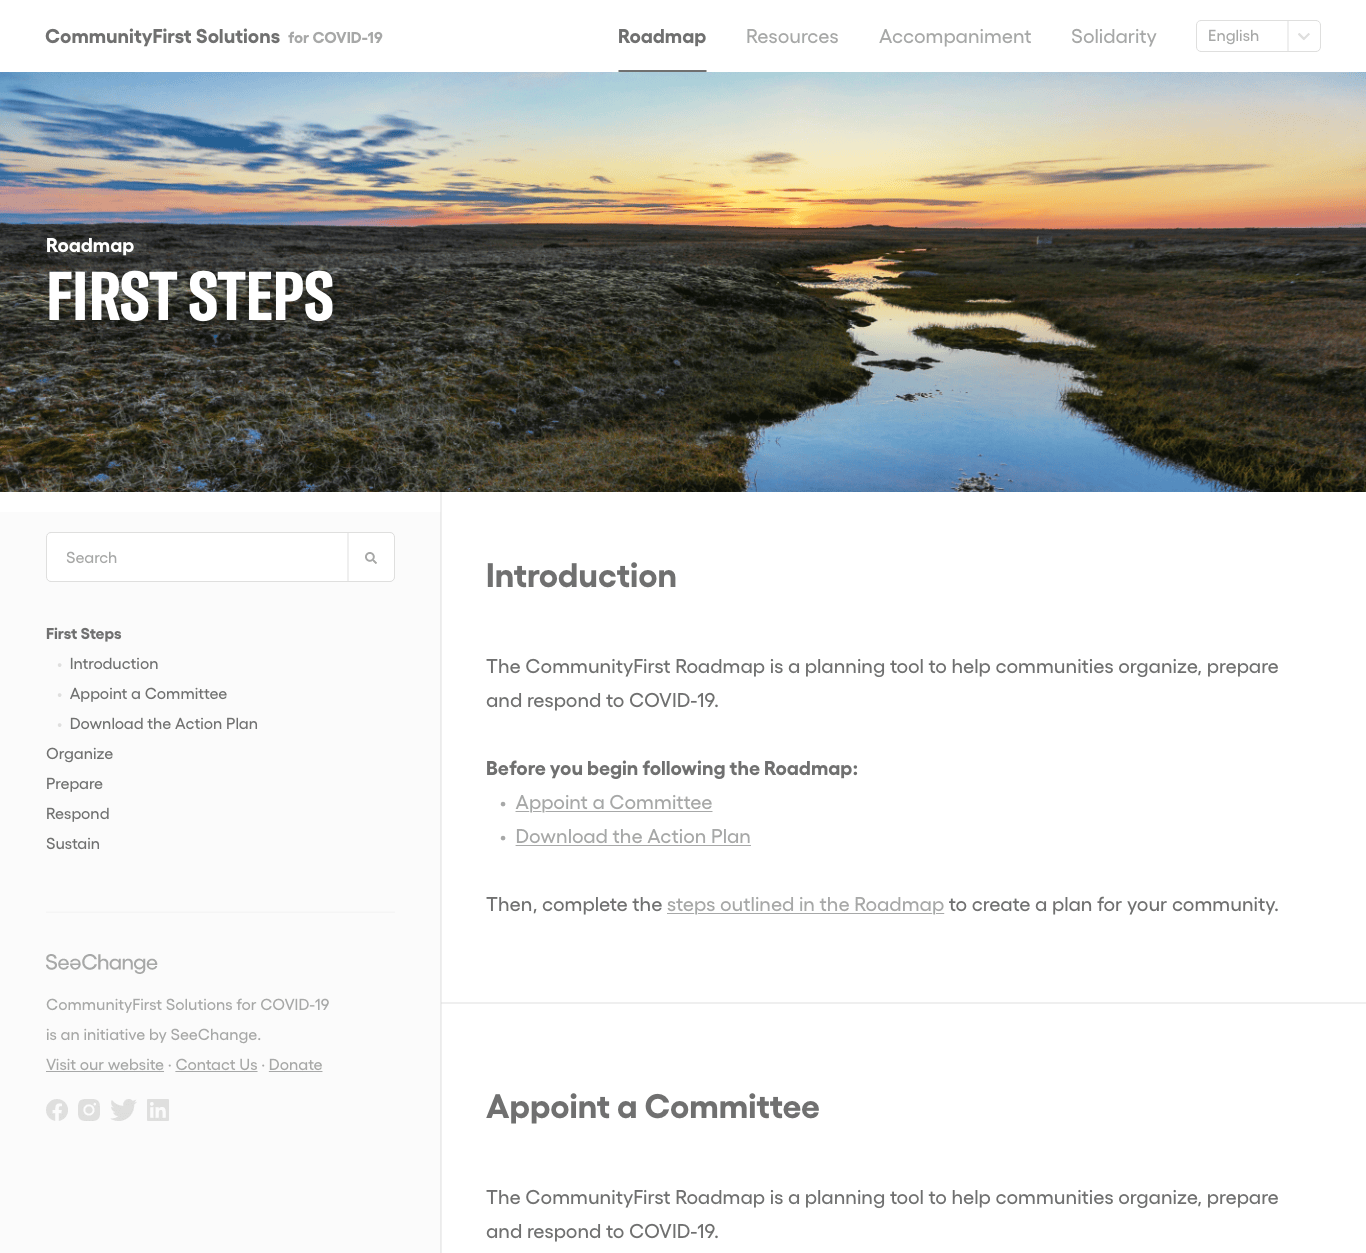Open the English language selector
Viewport: 1366px width, 1253px height.
1258,36
